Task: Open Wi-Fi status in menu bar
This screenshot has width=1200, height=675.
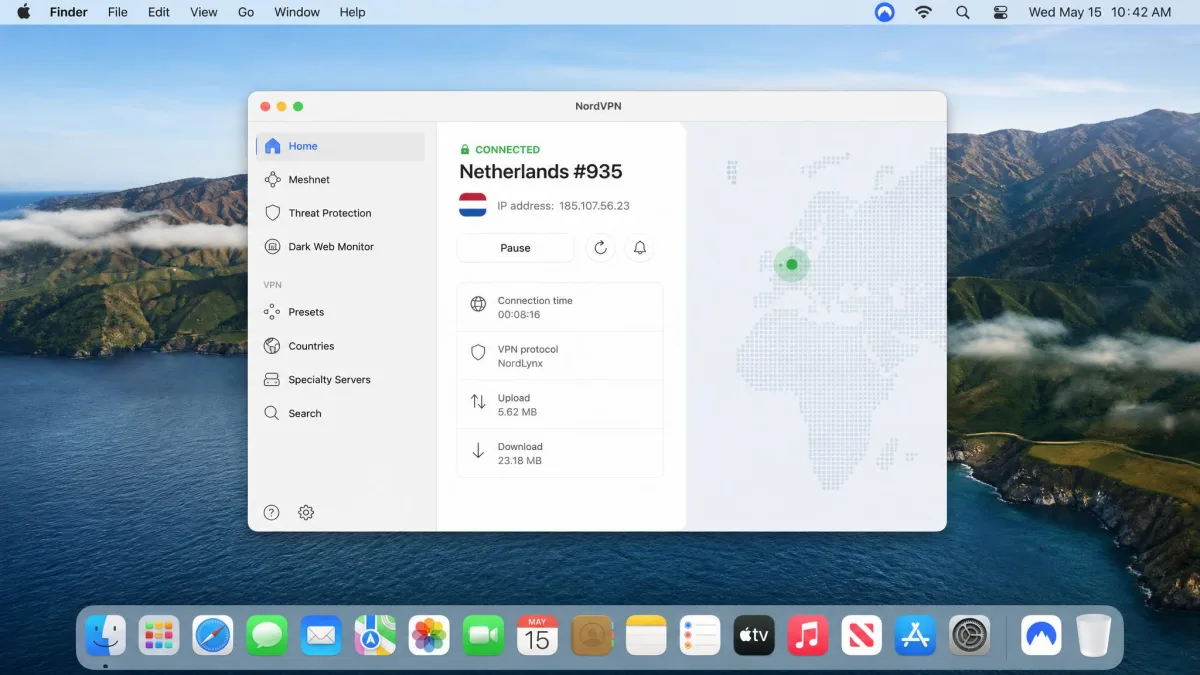Action: (x=923, y=12)
